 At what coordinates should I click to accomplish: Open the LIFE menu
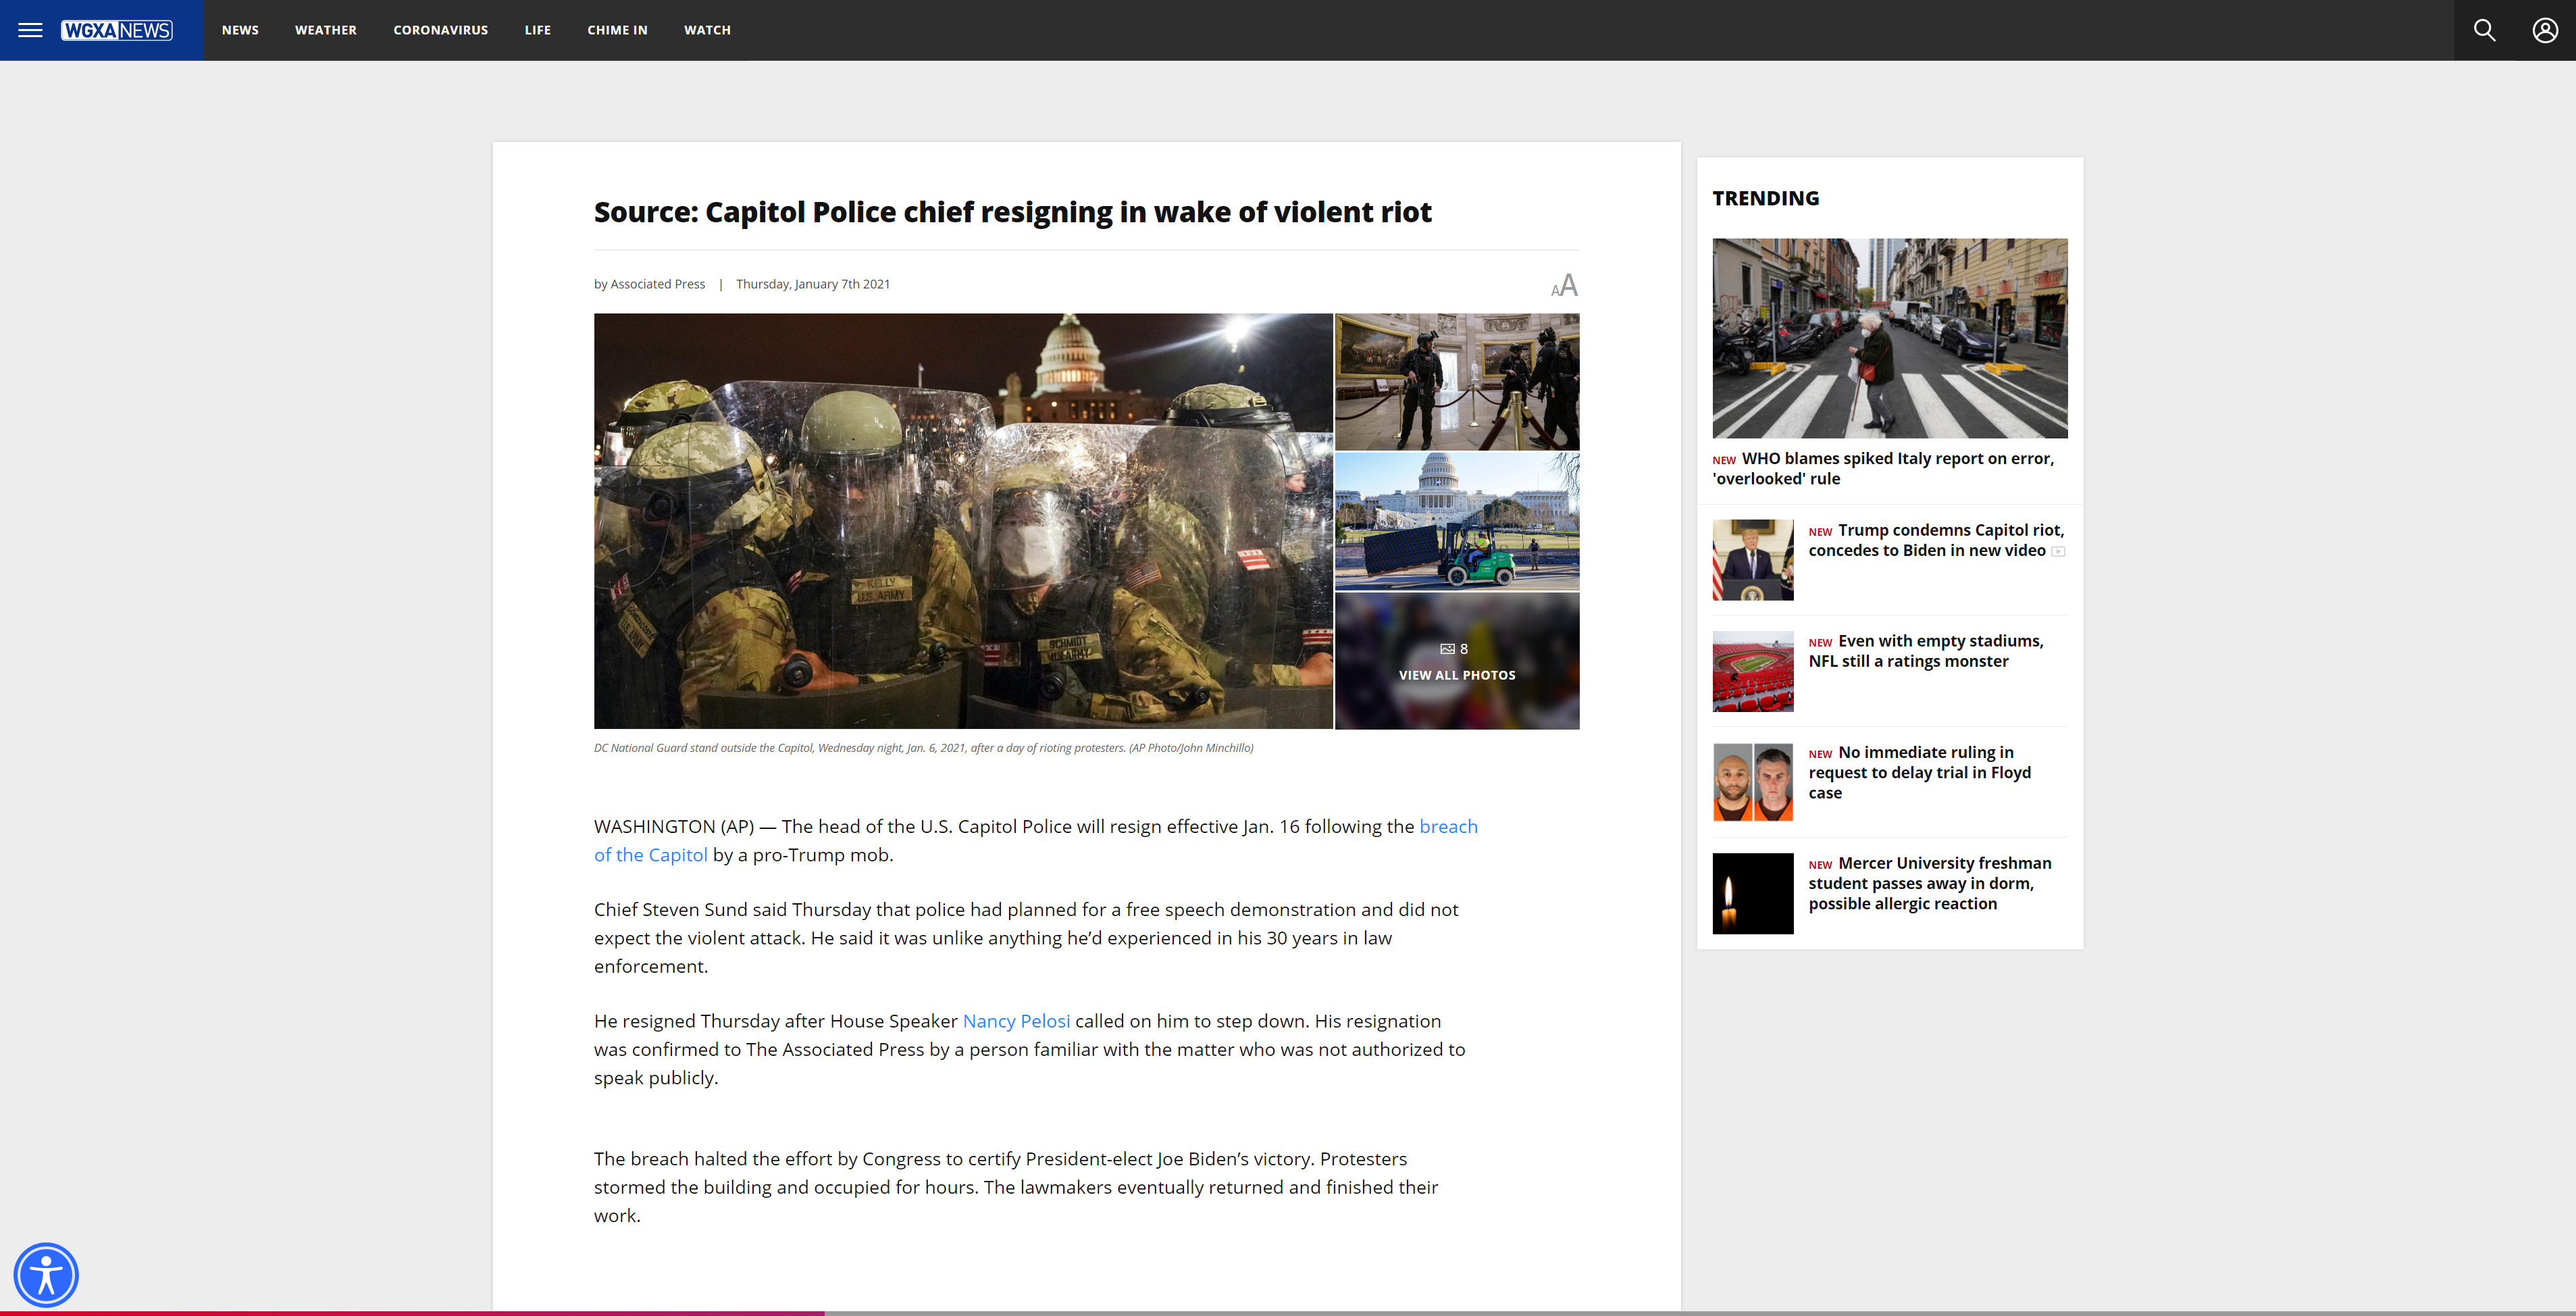click(x=538, y=30)
